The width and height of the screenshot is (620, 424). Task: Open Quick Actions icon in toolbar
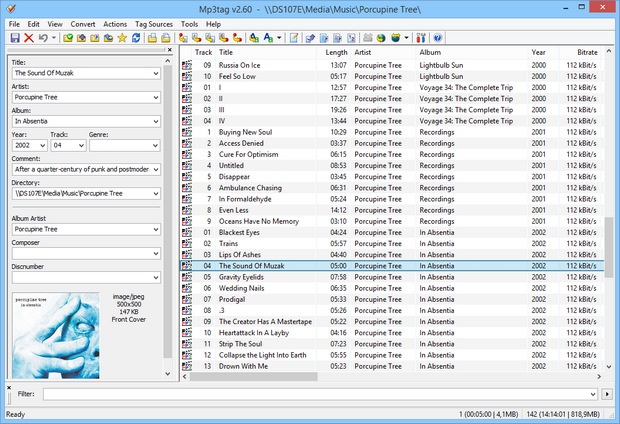268,38
